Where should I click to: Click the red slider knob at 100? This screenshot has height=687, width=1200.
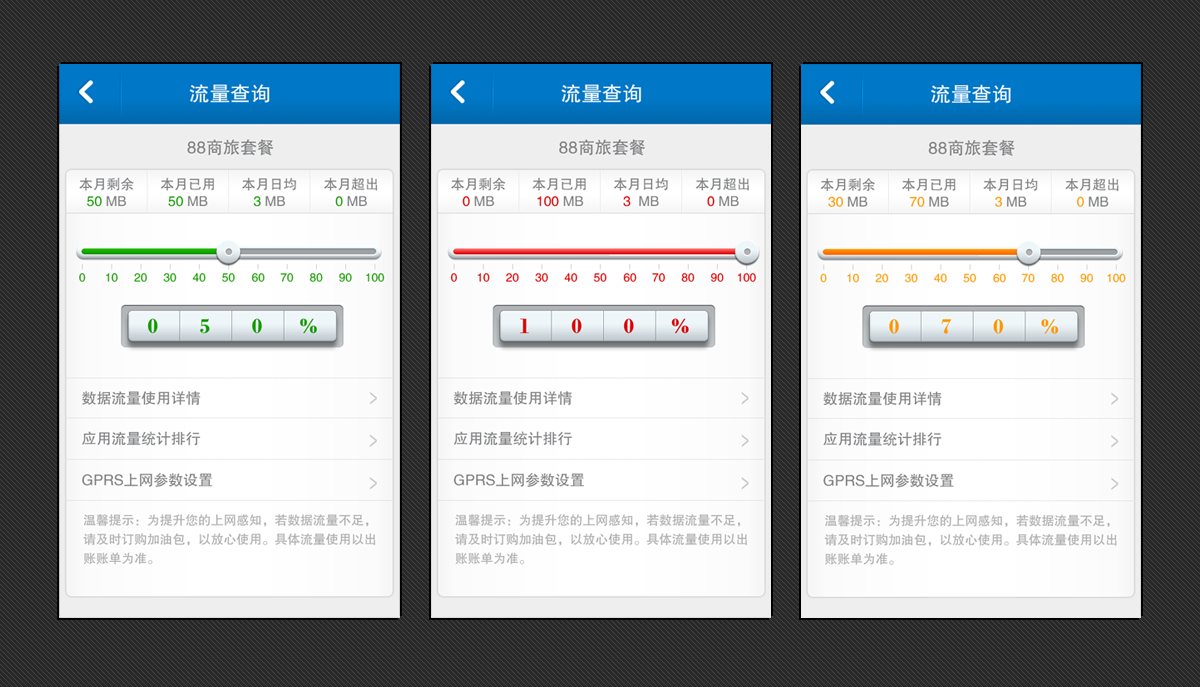[x=746, y=252]
